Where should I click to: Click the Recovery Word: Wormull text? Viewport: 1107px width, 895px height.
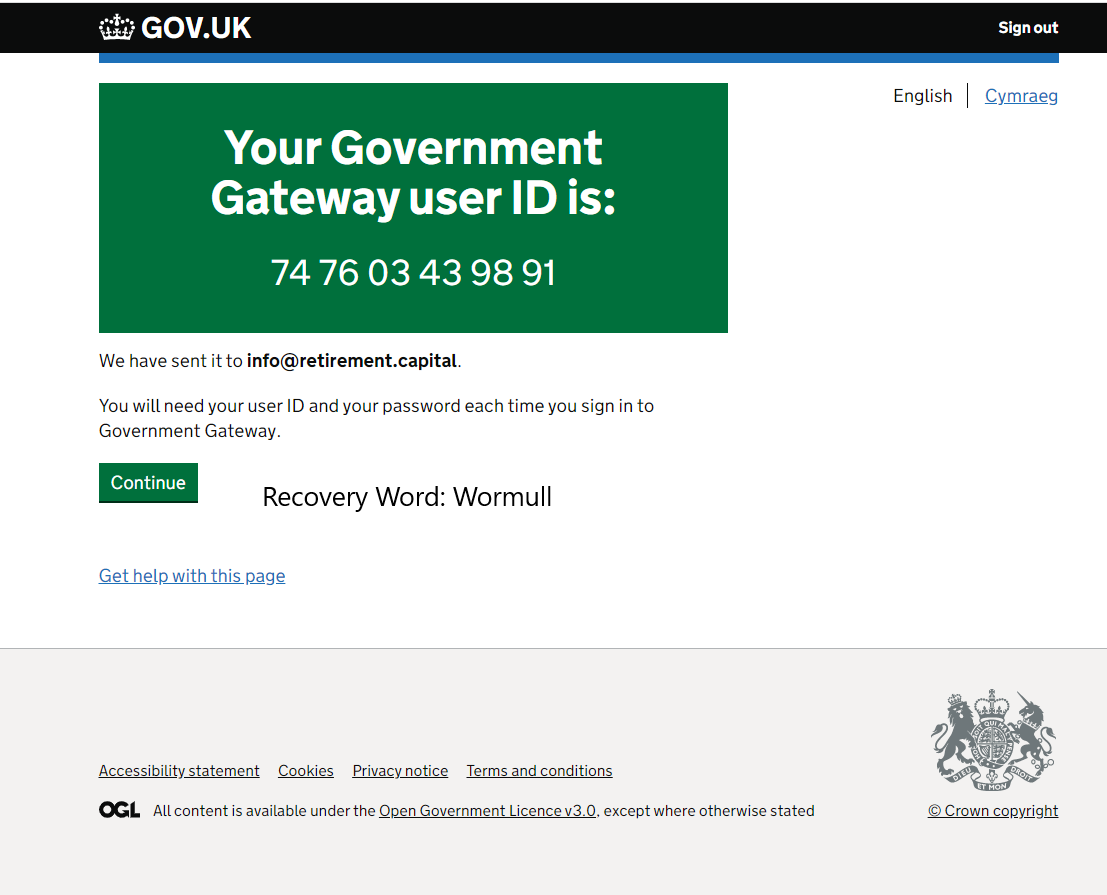(407, 497)
